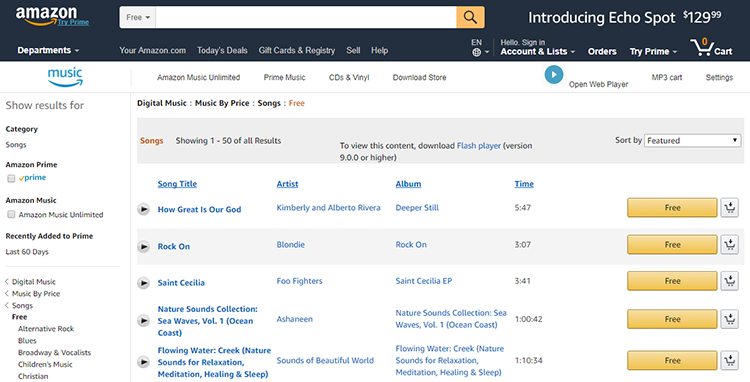This screenshot has height=382, width=750.
Task: Open Deeper Still album
Action: (417, 207)
